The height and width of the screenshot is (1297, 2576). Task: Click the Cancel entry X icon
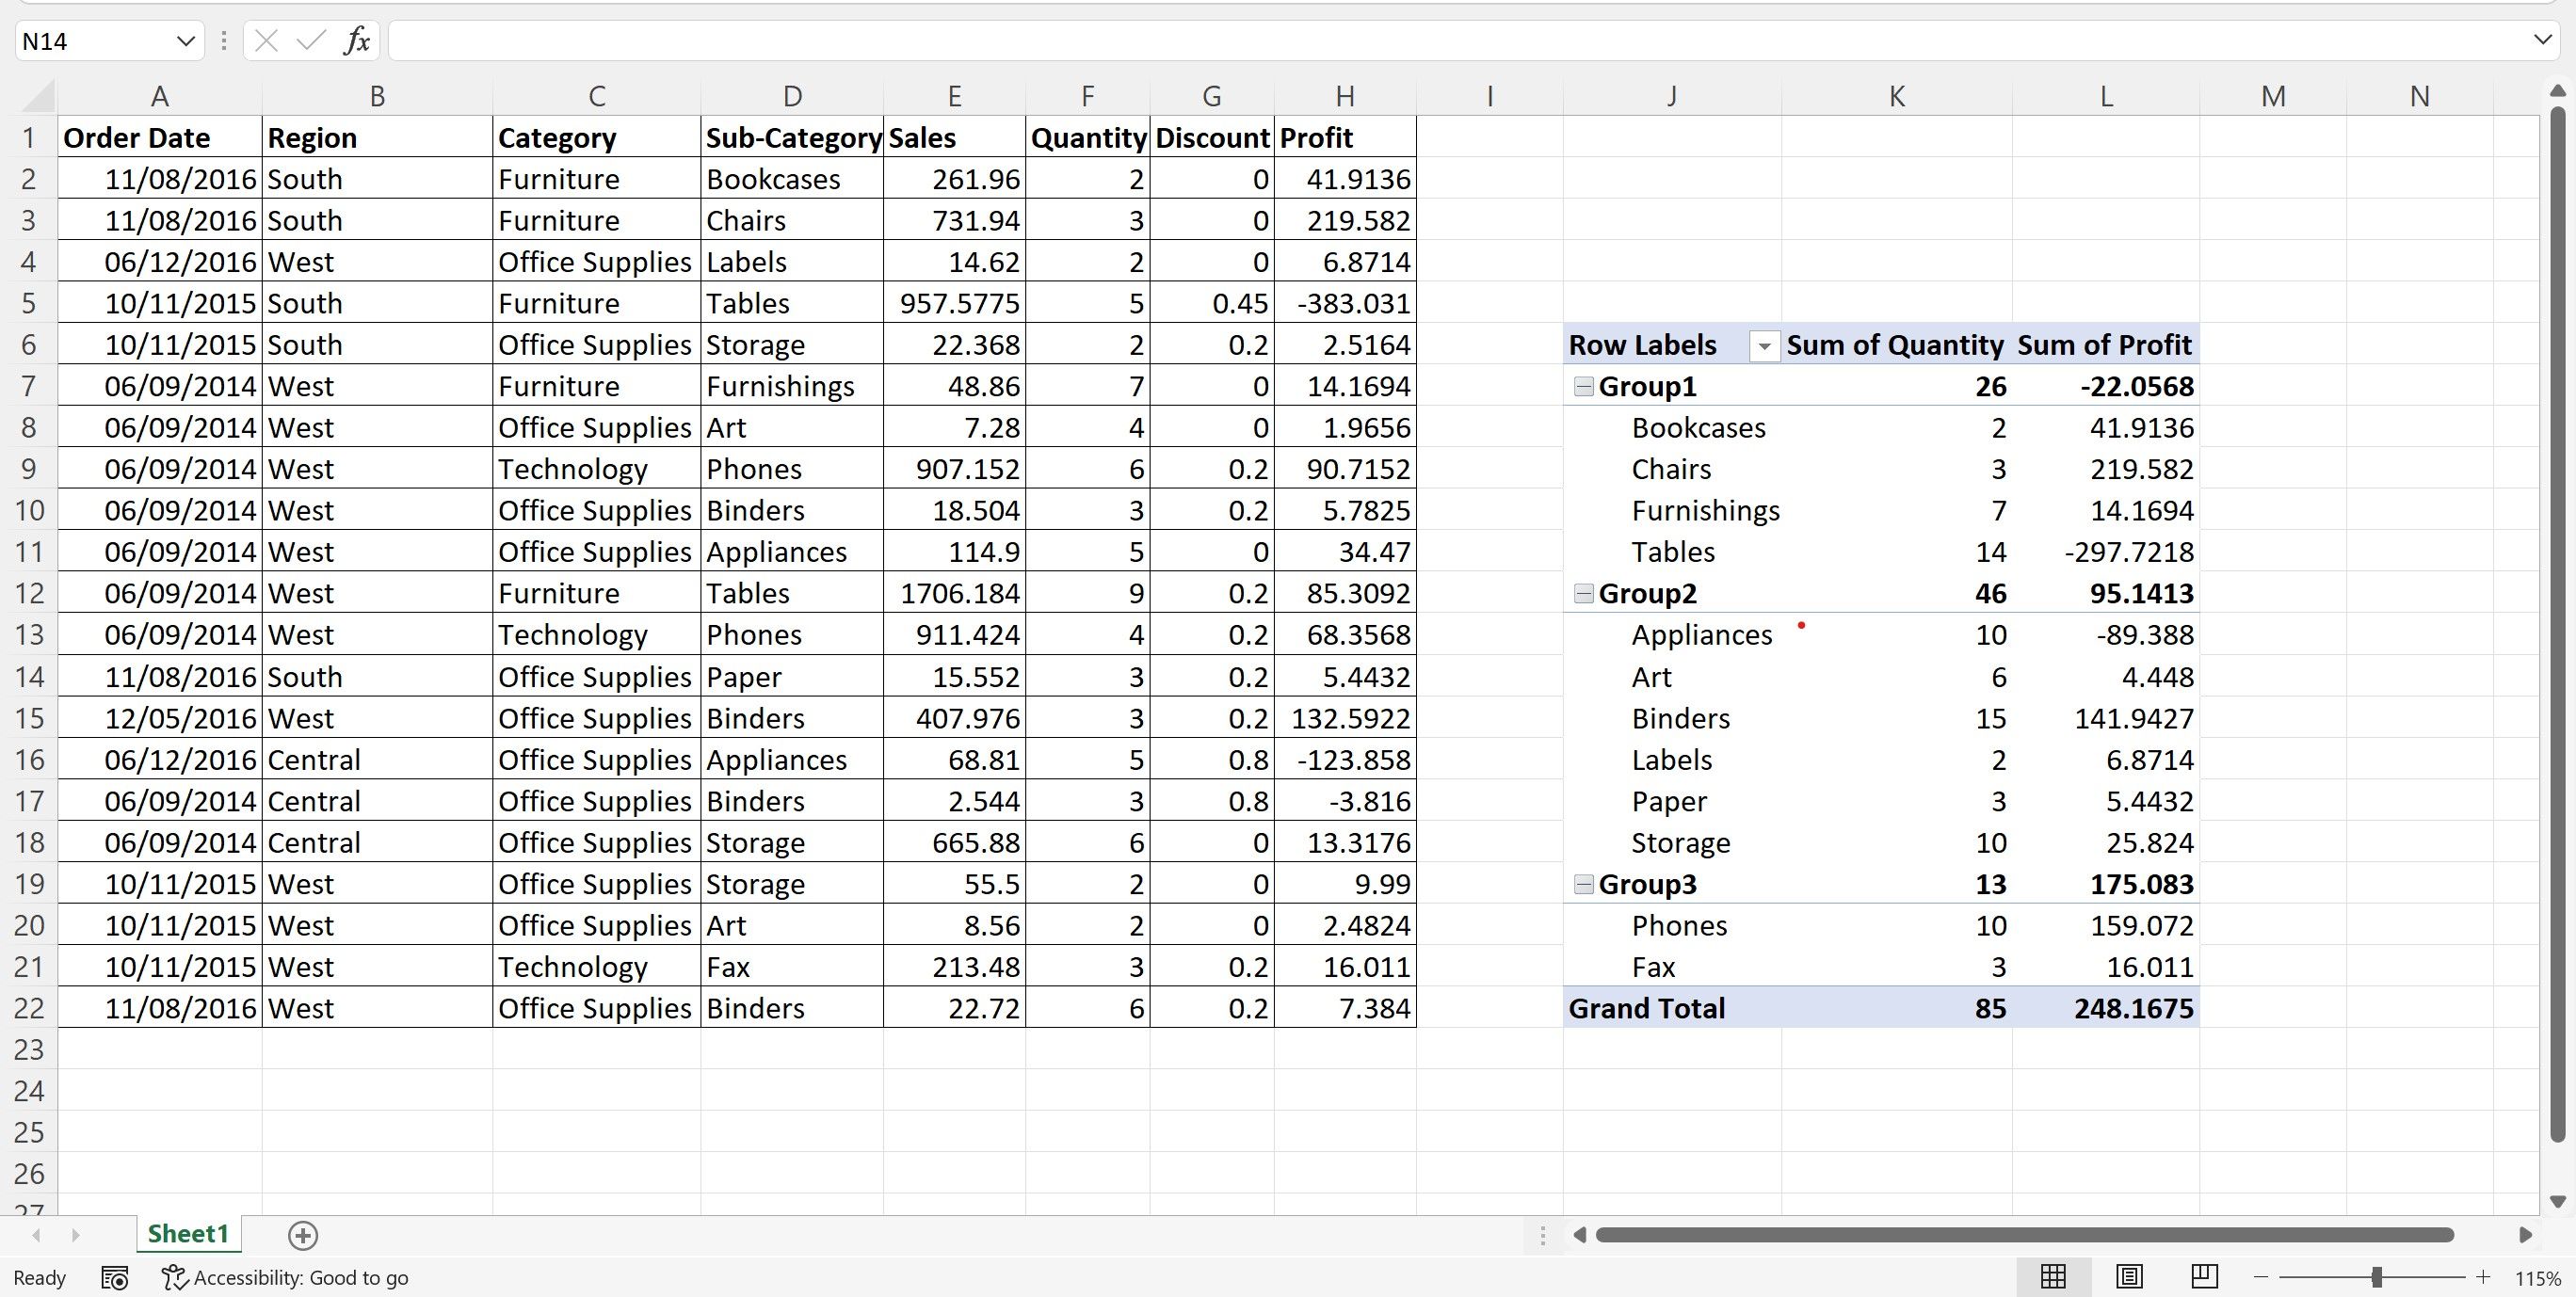(266, 41)
